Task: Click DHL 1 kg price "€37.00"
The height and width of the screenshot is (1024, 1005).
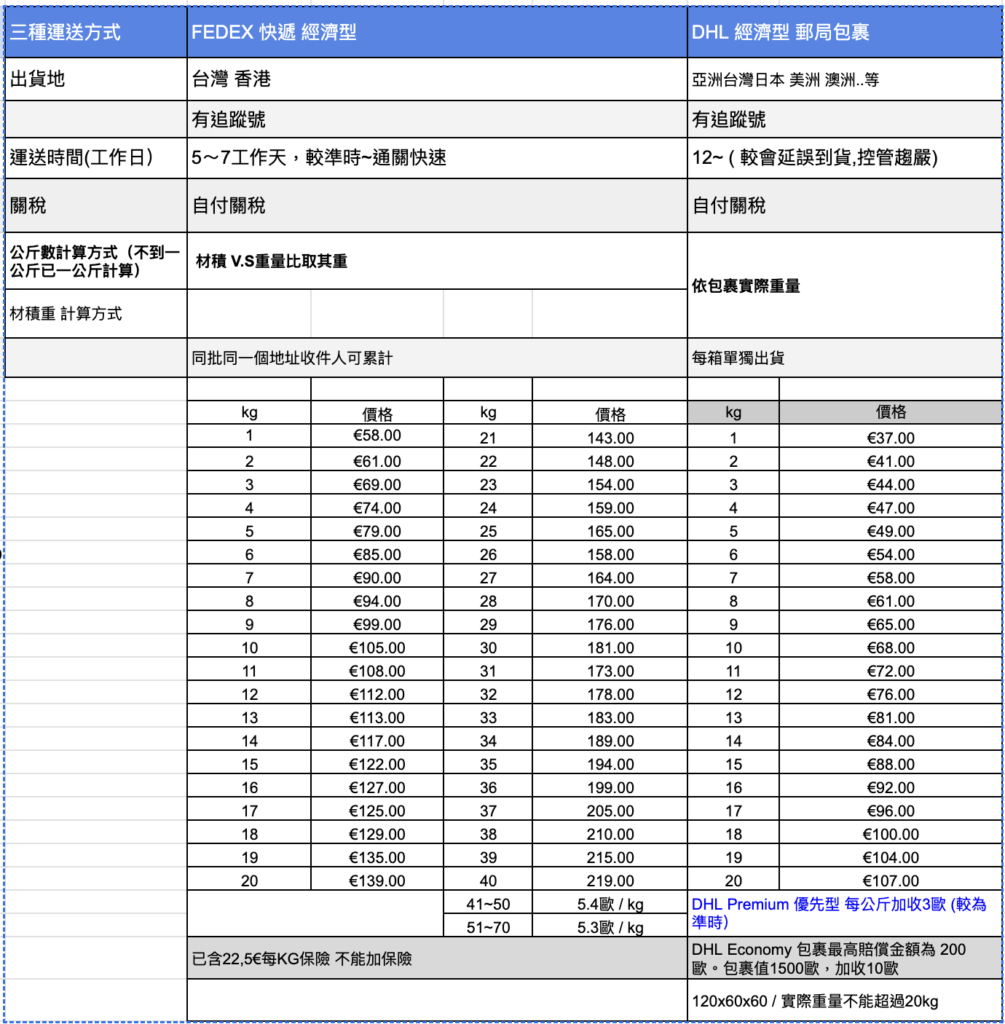Action: point(891,438)
